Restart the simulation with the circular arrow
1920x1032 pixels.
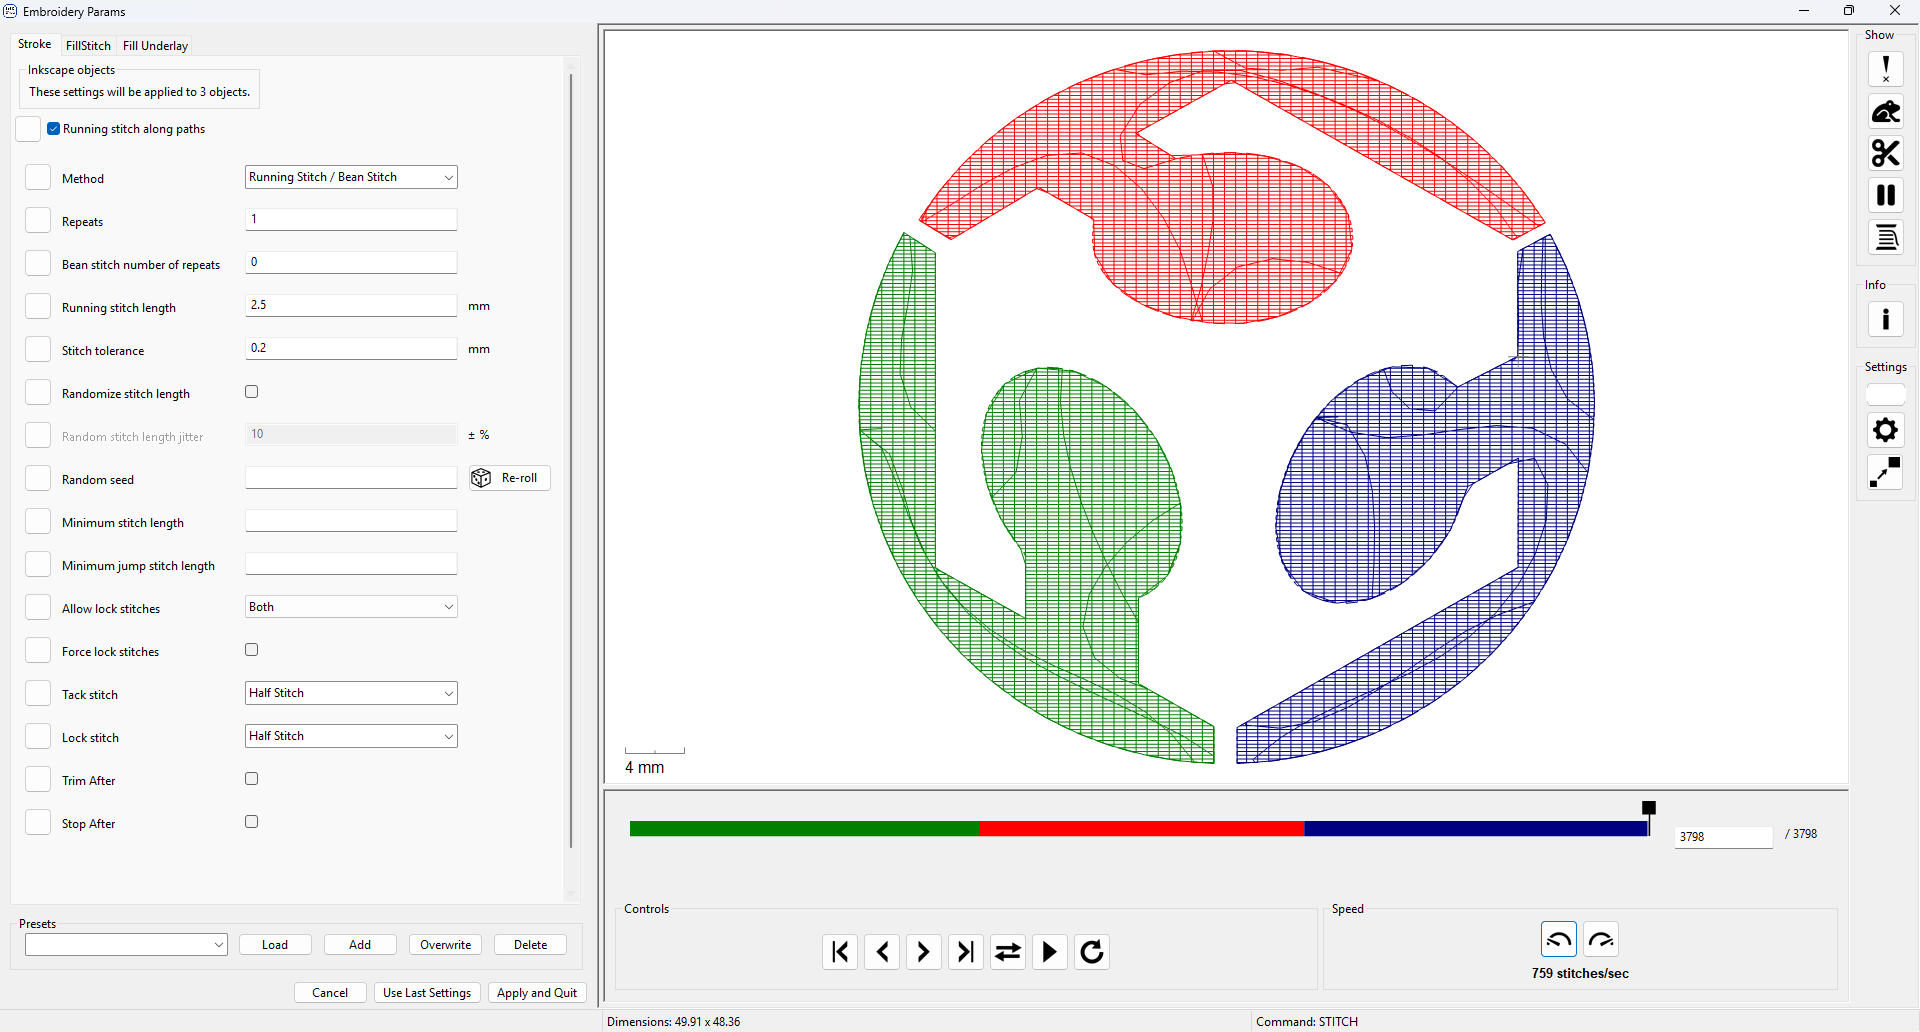1092,951
